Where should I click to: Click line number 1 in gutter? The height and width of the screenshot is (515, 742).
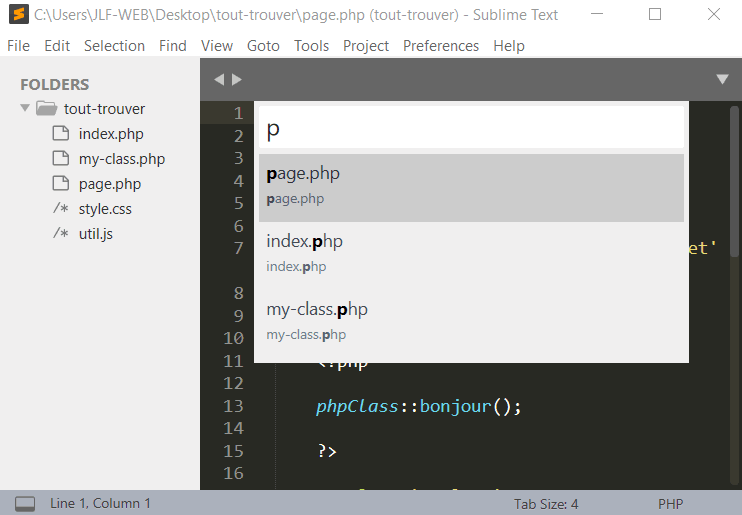[238, 113]
